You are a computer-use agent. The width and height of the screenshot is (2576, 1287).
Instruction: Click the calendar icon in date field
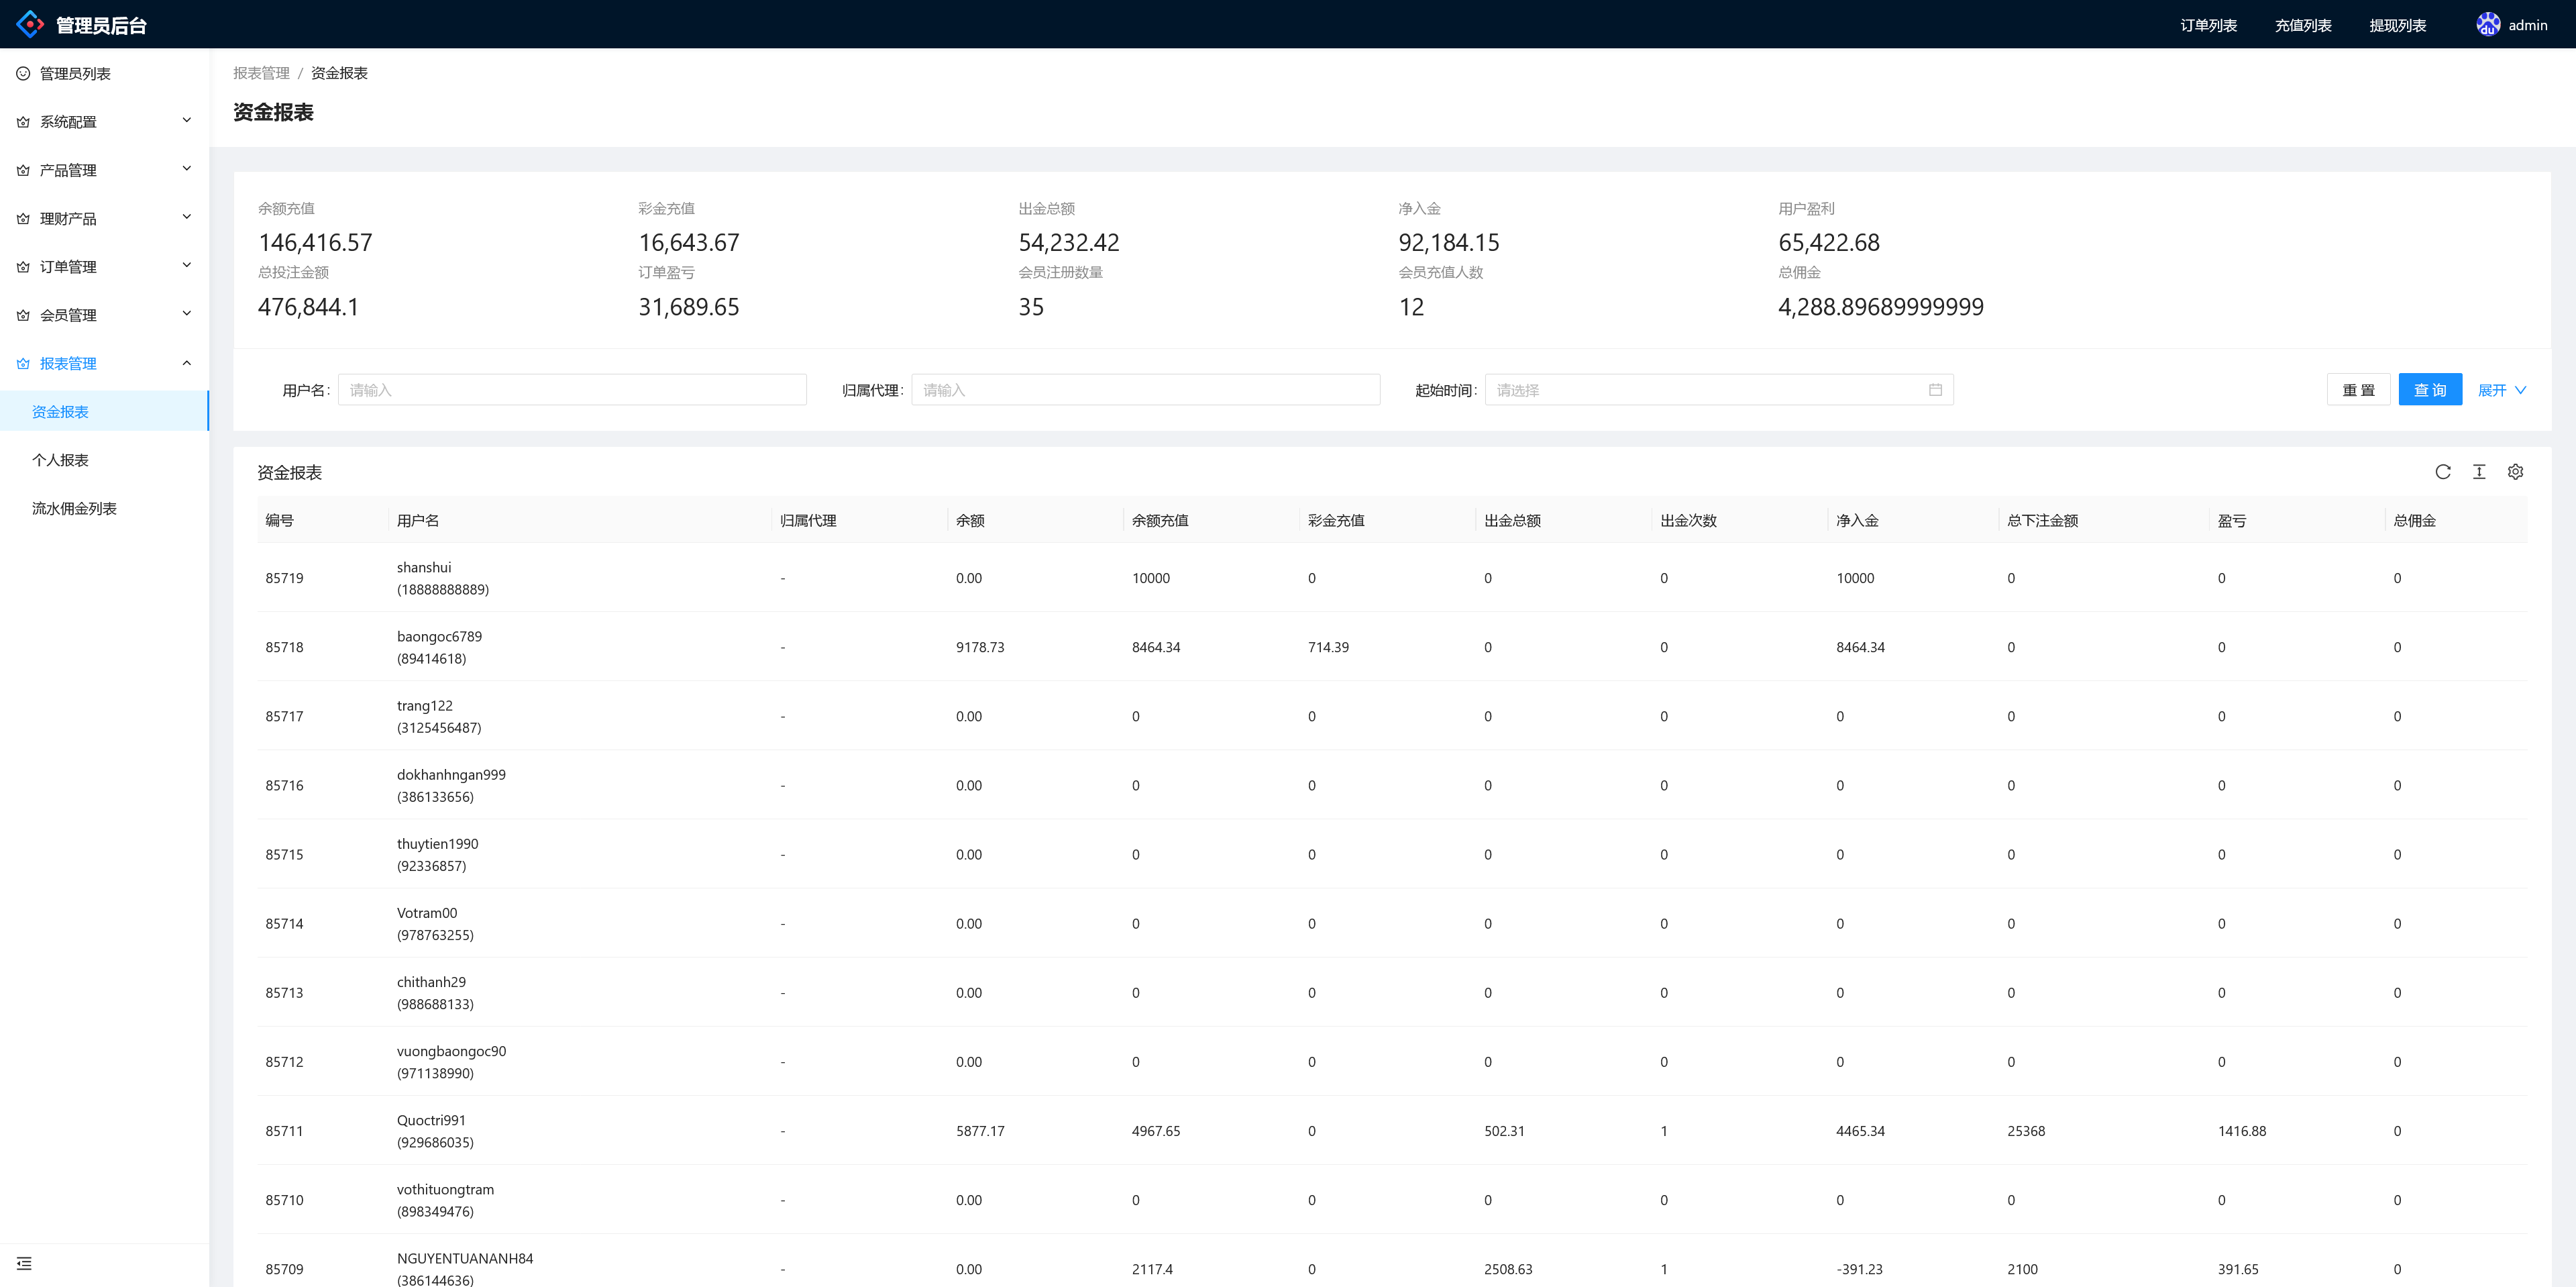point(1935,390)
